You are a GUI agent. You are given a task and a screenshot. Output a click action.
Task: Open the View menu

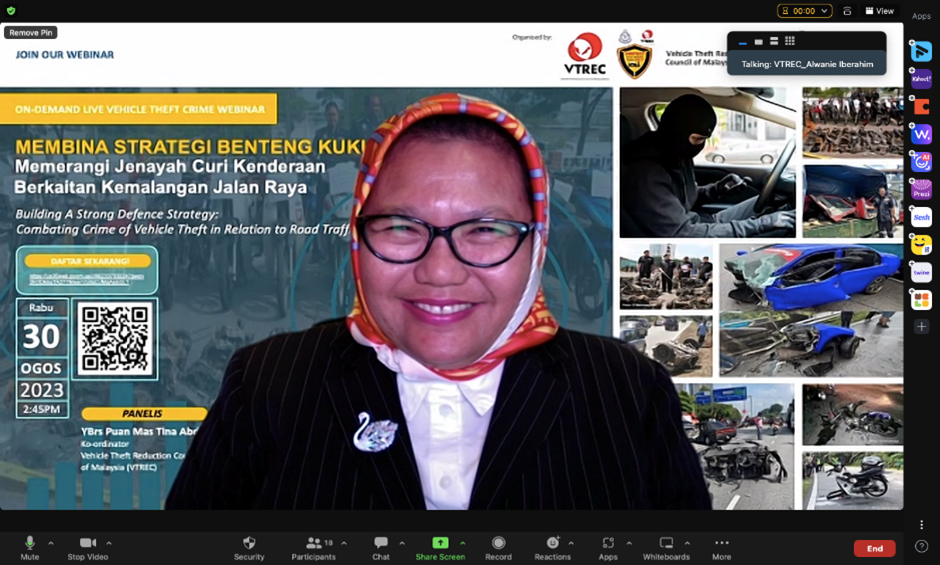[880, 11]
